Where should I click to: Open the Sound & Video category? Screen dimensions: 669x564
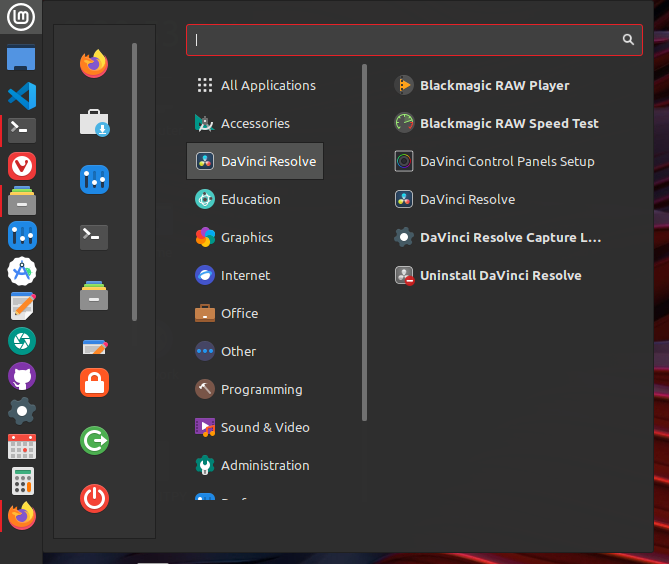[x=255, y=427]
